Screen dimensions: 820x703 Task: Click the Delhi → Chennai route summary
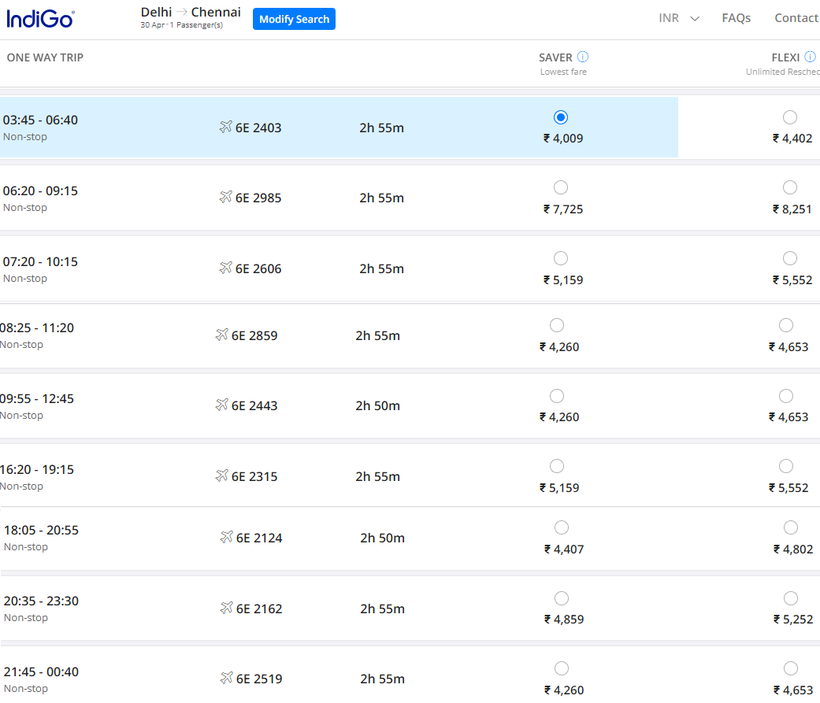190,12
